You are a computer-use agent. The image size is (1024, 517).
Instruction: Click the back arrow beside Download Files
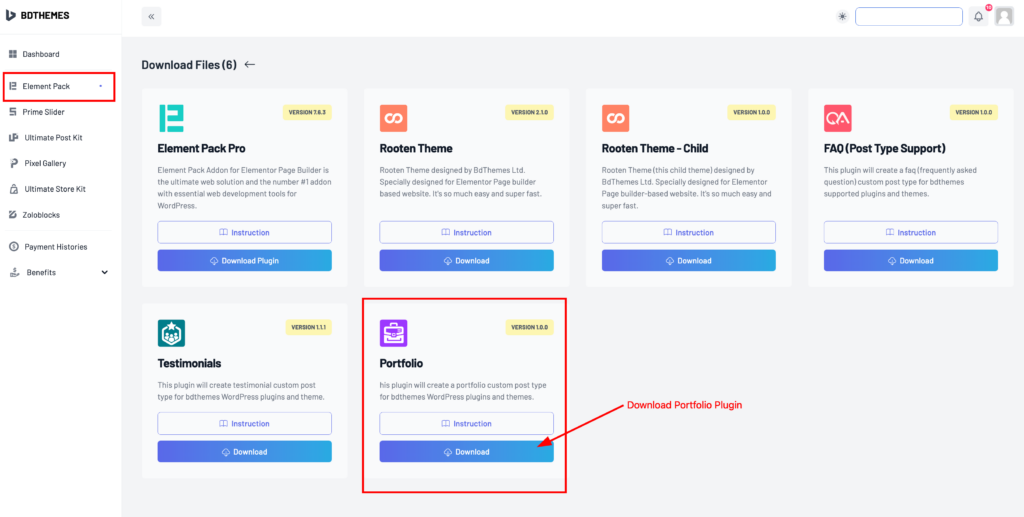[x=249, y=65]
